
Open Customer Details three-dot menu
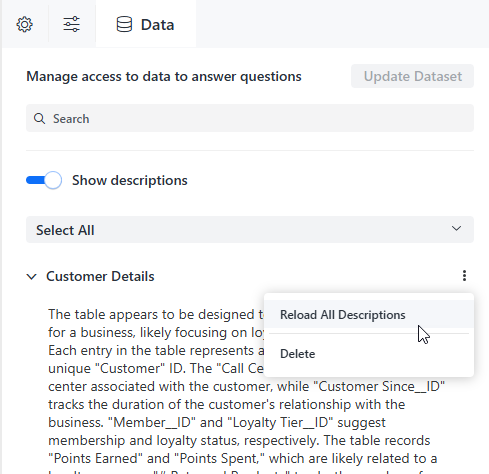[464, 276]
